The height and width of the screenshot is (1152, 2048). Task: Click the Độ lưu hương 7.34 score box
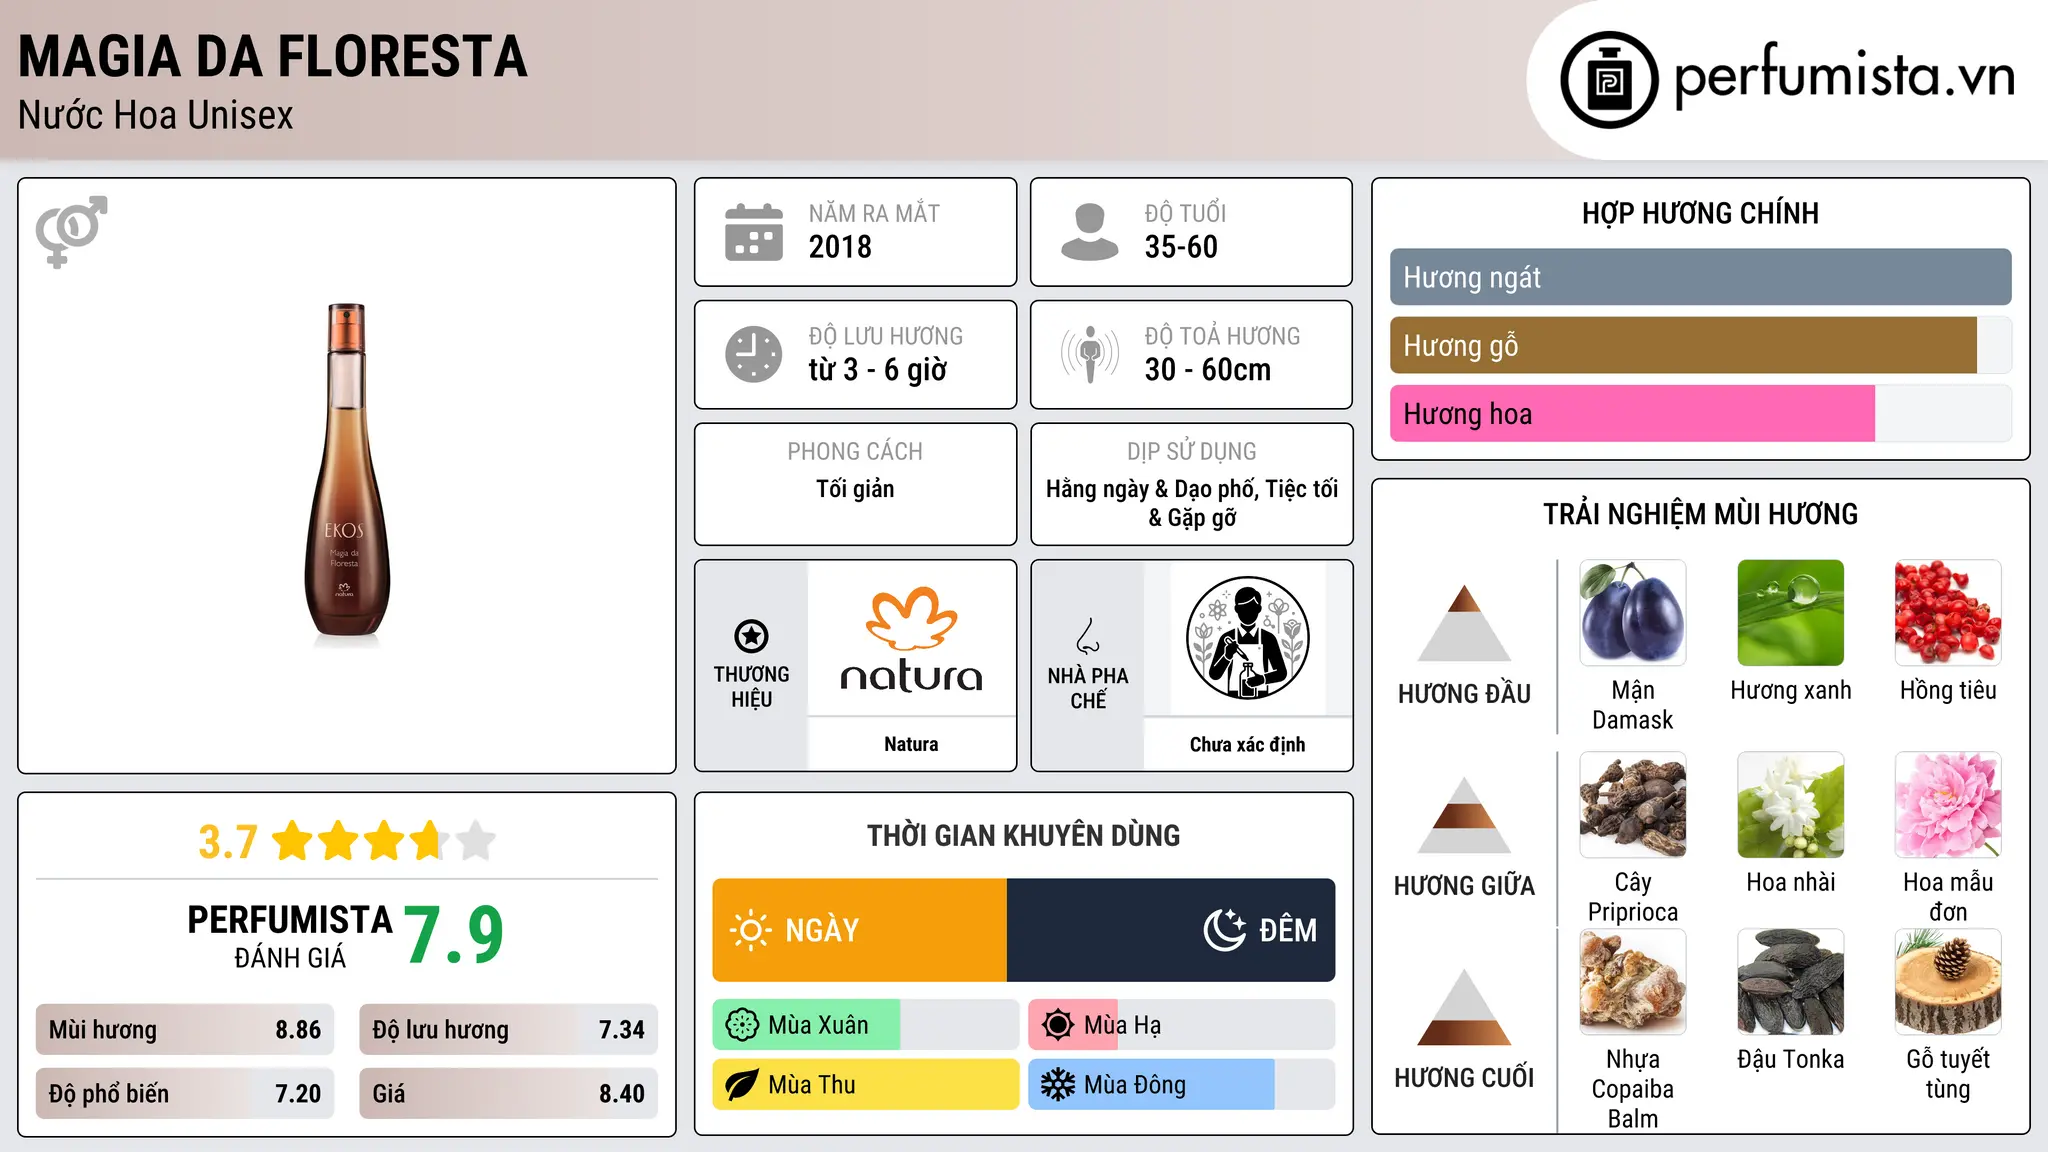coord(508,1030)
